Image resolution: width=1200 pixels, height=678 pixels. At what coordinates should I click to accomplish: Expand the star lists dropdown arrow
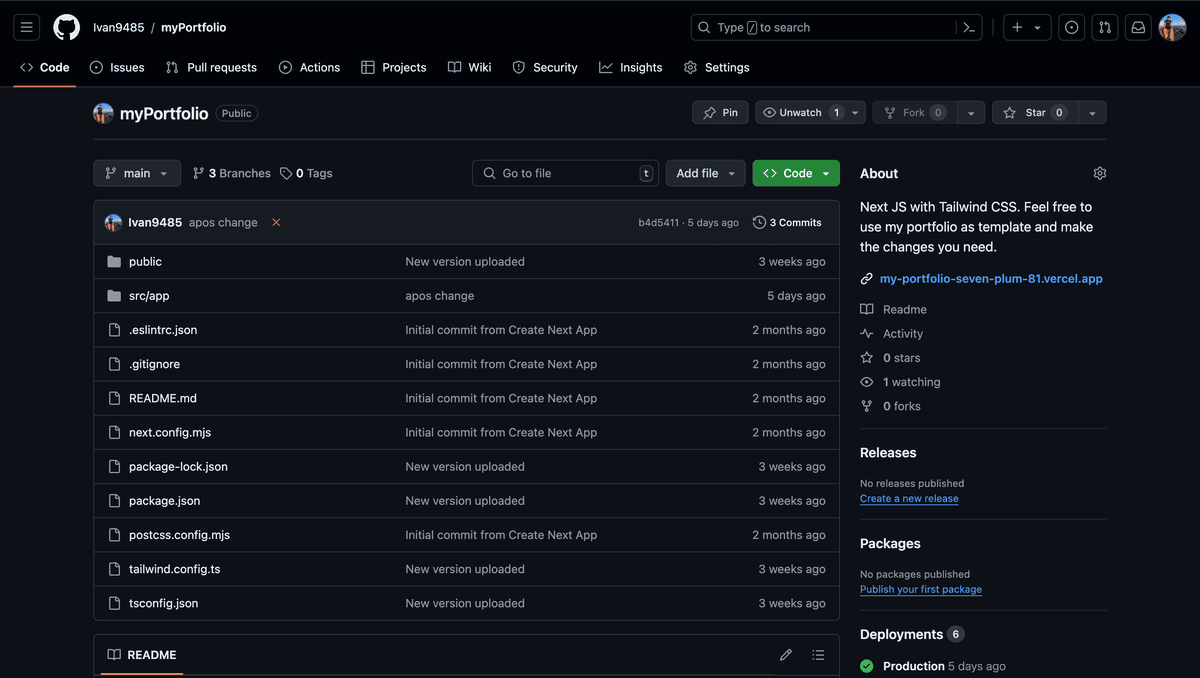pyautogui.click(x=1092, y=113)
